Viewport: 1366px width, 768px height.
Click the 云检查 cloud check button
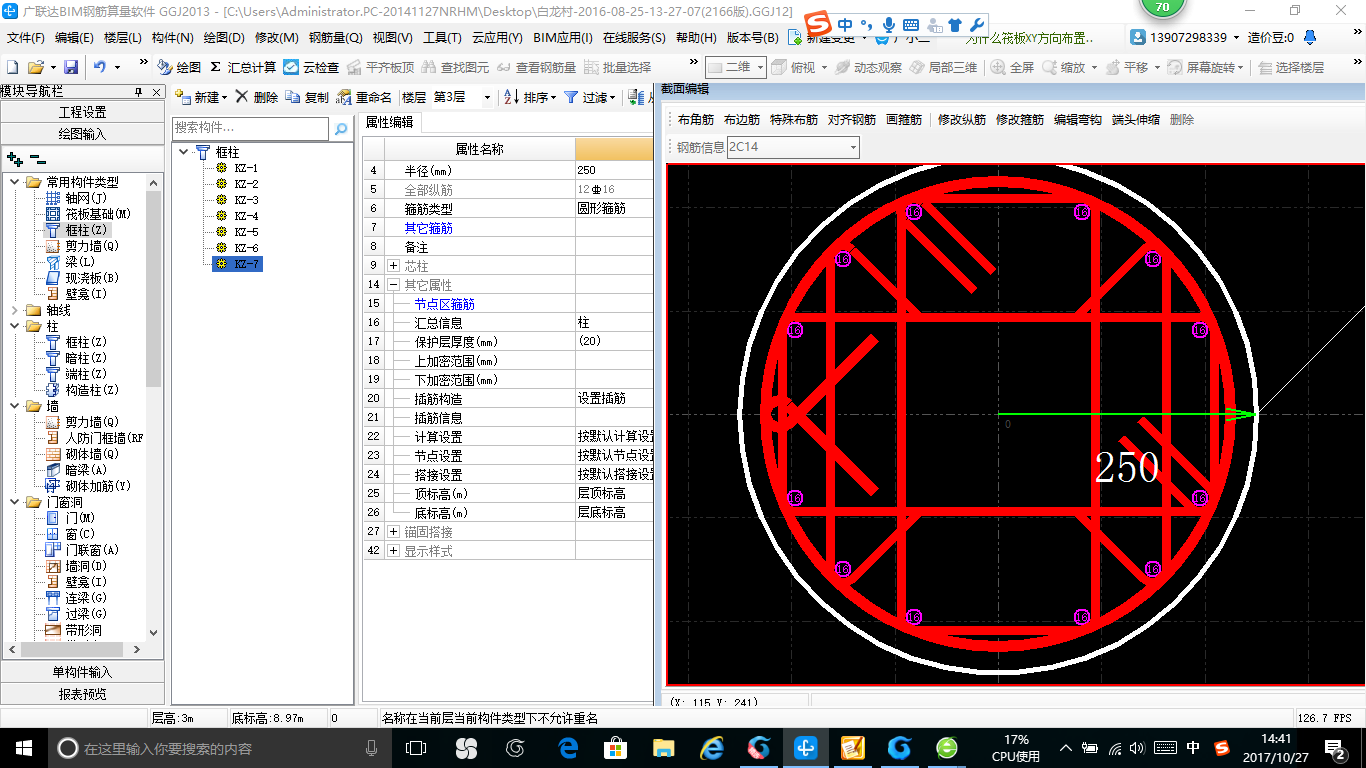point(311,67)
